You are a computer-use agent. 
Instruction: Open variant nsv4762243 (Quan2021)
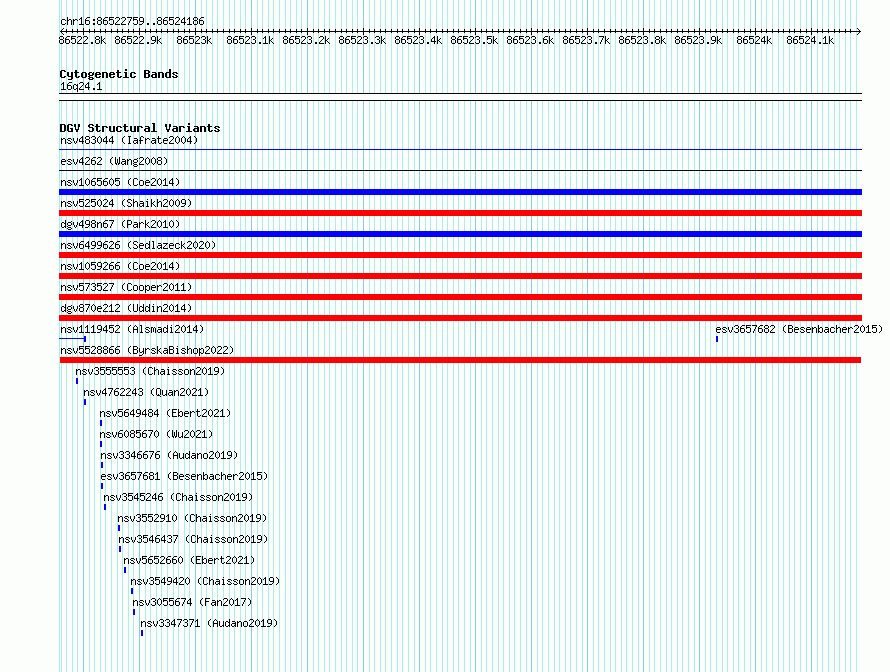pos(146,392)
